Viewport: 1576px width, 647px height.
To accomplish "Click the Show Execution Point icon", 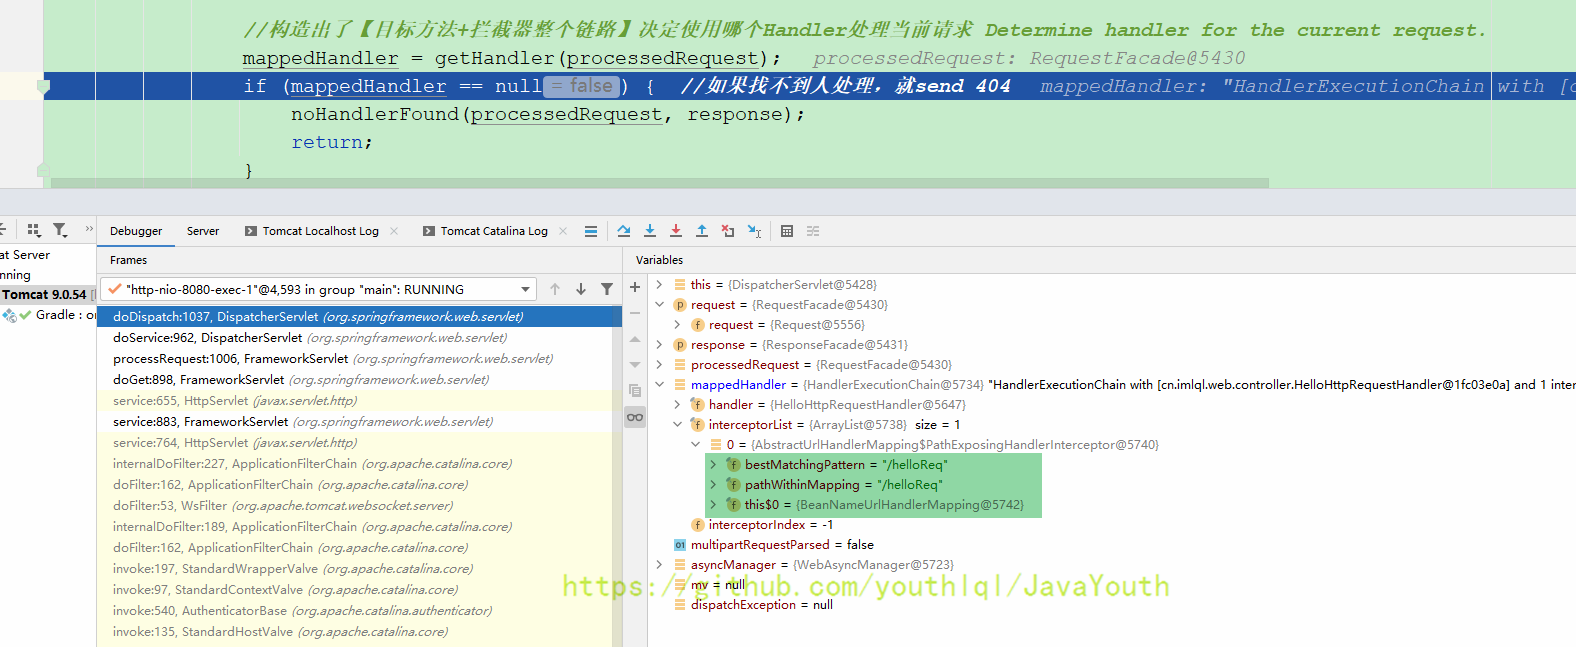I will coord(591,231).
